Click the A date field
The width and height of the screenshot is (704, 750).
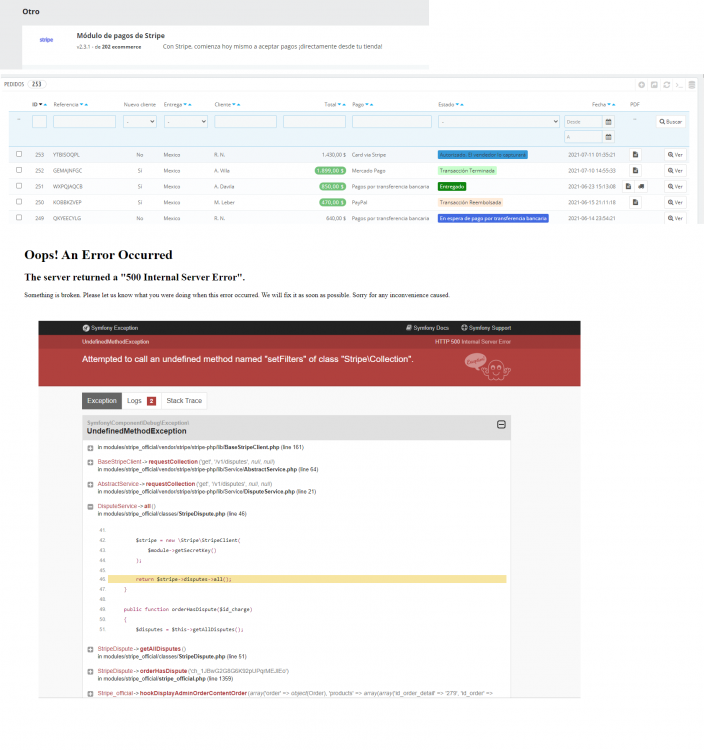(583, 137)
